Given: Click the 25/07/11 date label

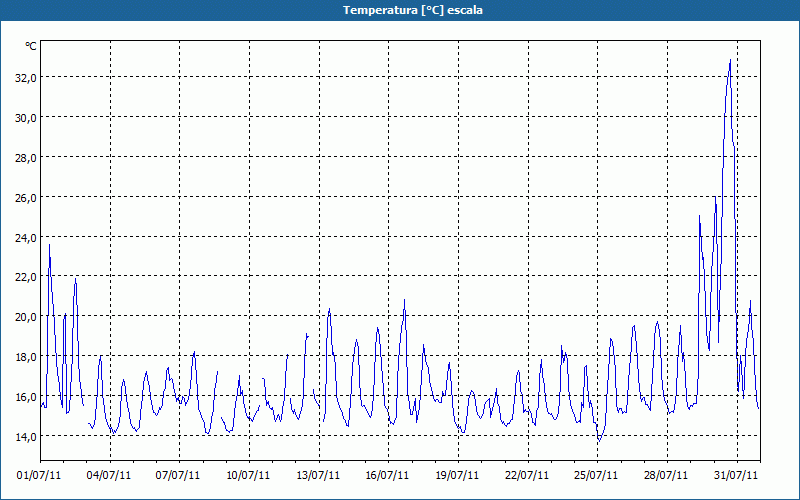Looking at the screenshot, I should (596, 476).
